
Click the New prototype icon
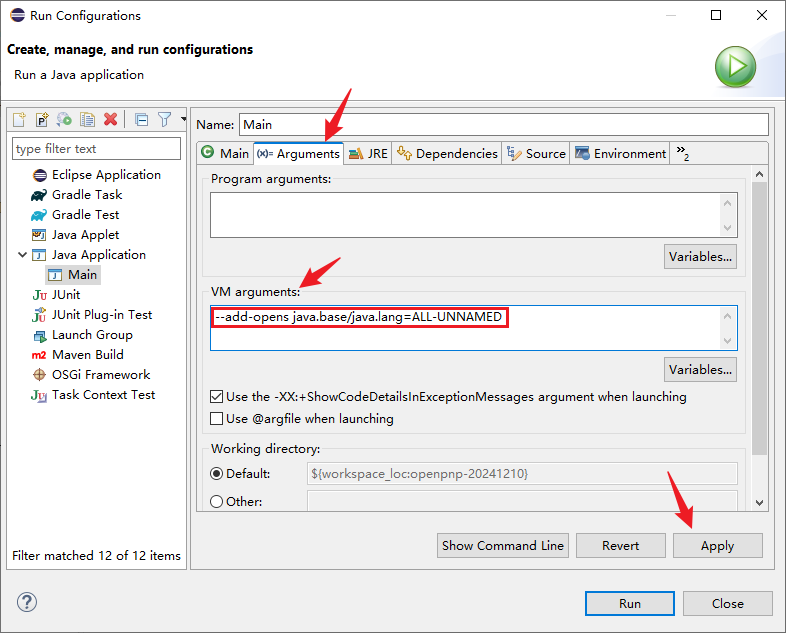coord(42,119)
